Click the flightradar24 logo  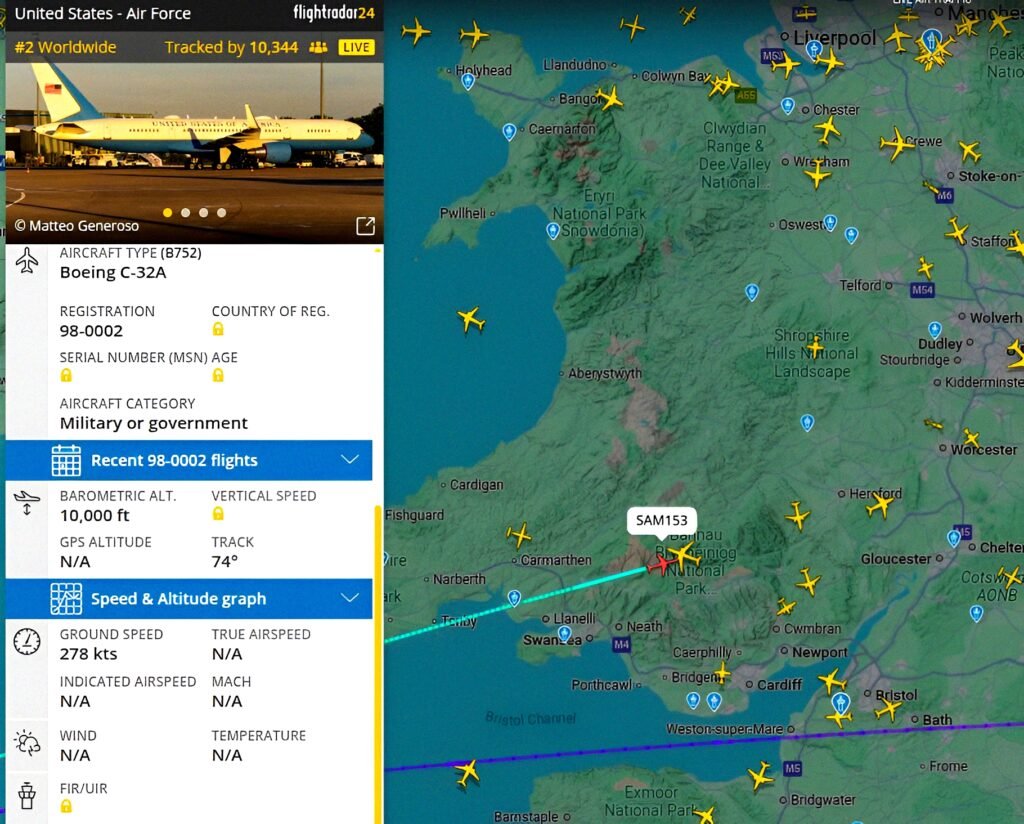pyautogui.click(x=333, y=14)
